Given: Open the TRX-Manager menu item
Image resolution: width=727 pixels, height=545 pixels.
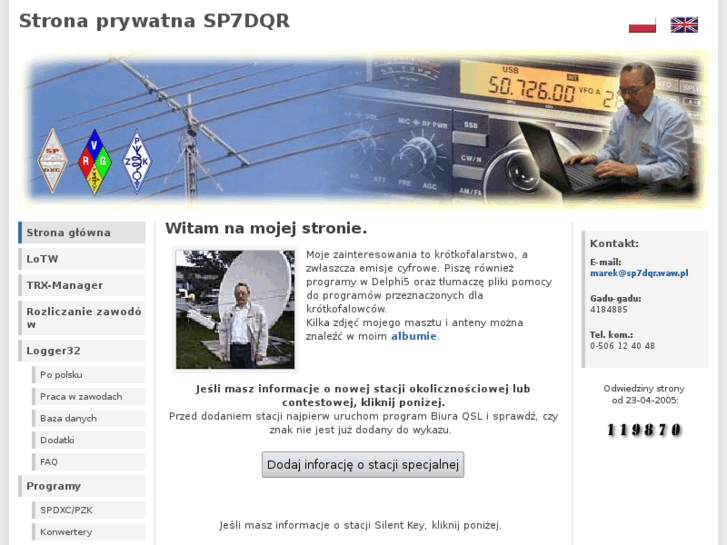Looking at the screenshot, I should pyautogui.click(x=82, y=285).
